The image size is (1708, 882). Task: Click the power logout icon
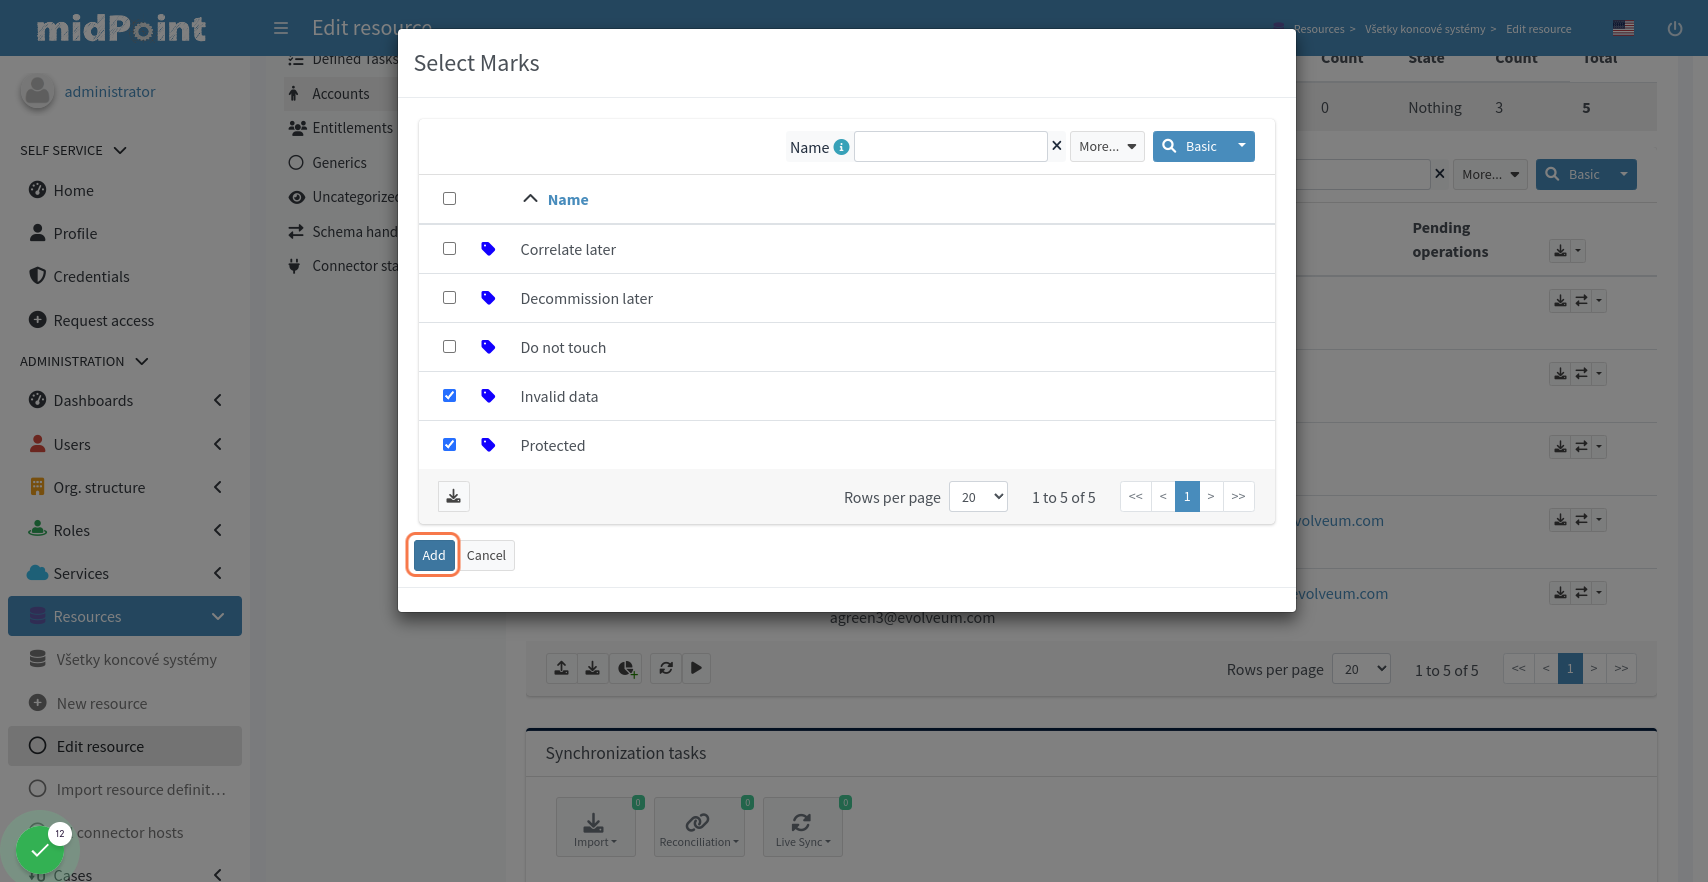pyautogui.click(x=1674, y=28)
